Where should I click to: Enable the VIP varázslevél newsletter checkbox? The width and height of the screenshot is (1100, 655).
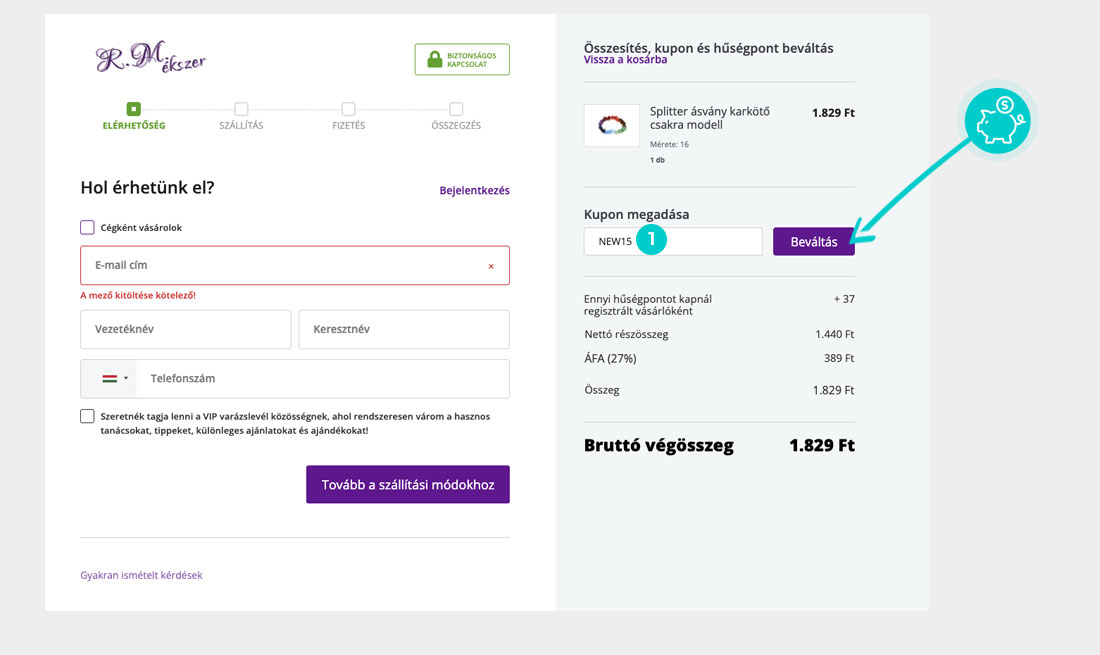88,416
